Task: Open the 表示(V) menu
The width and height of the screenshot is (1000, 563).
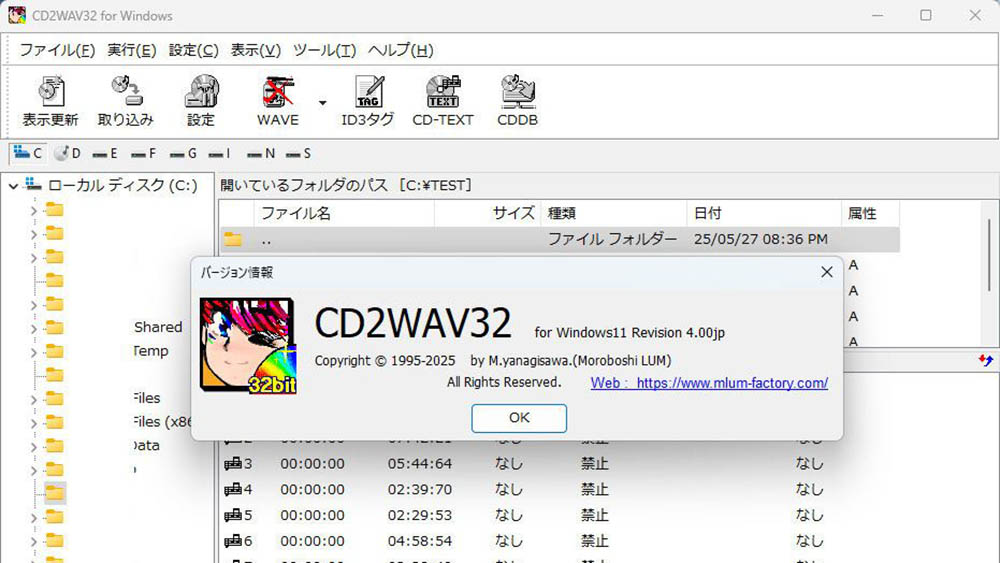Action: pyautogui.click(x=255, y=50)
